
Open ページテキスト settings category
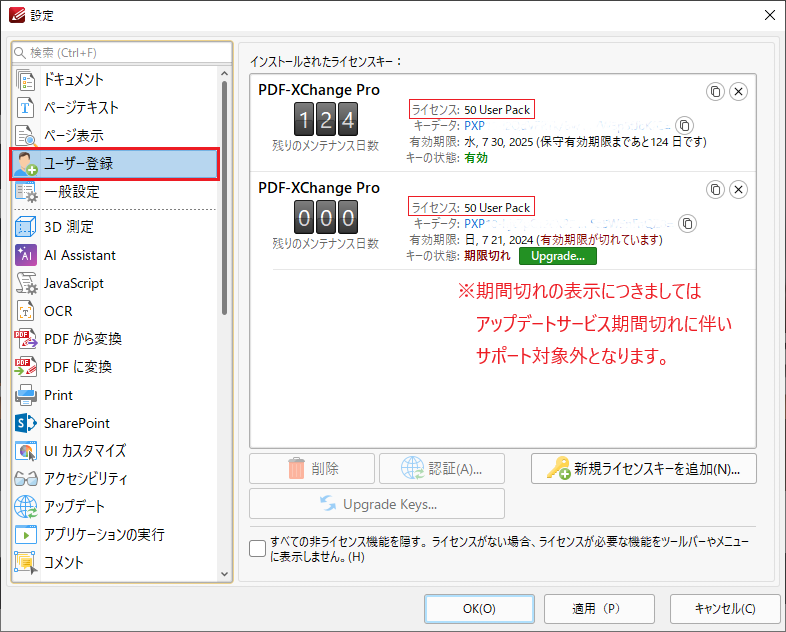point(115,108)
